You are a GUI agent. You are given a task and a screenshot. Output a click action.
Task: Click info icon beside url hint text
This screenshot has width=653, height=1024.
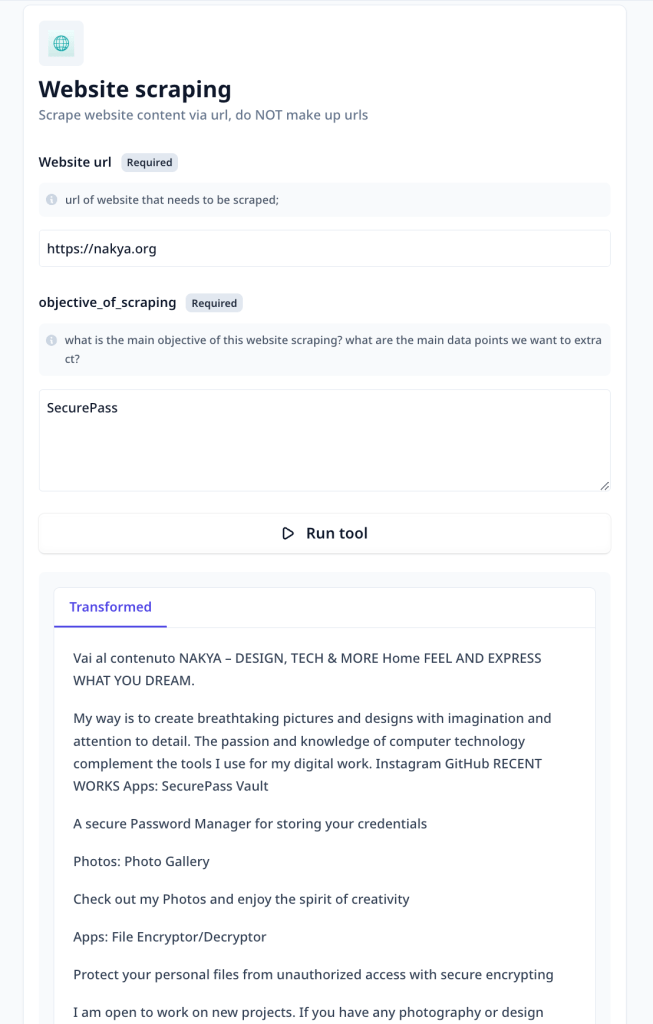click(x=52, y=200)
